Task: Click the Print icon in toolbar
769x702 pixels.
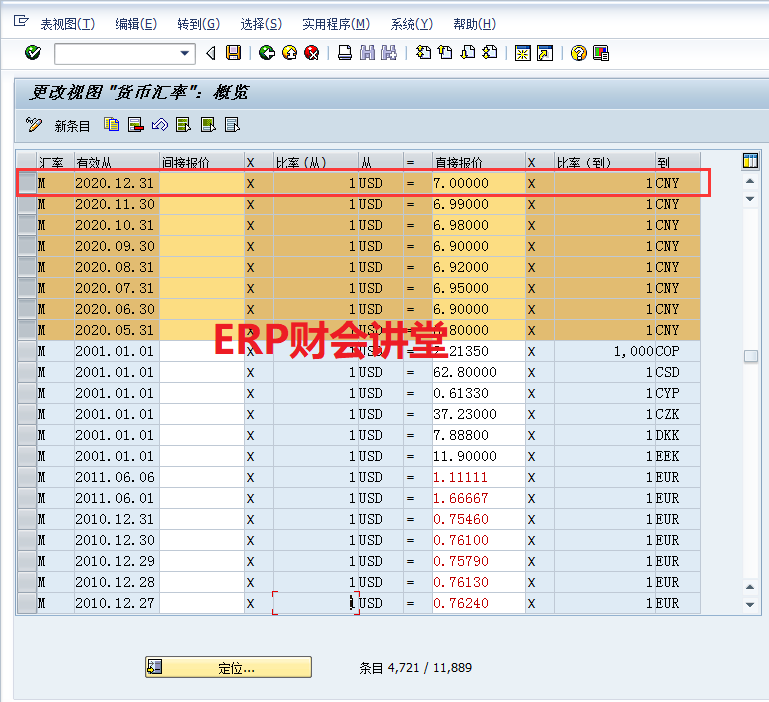Action: (x=344, y=53)
